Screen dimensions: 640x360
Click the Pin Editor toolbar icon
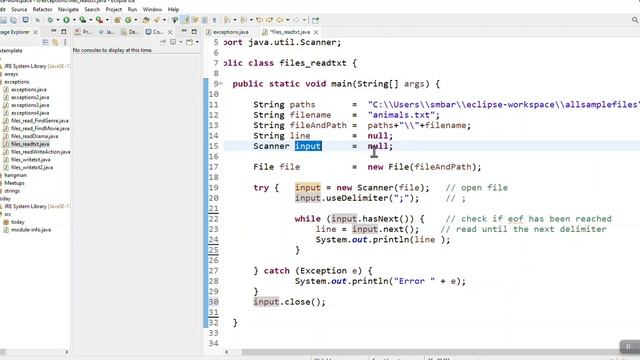(x=315, y=20)
